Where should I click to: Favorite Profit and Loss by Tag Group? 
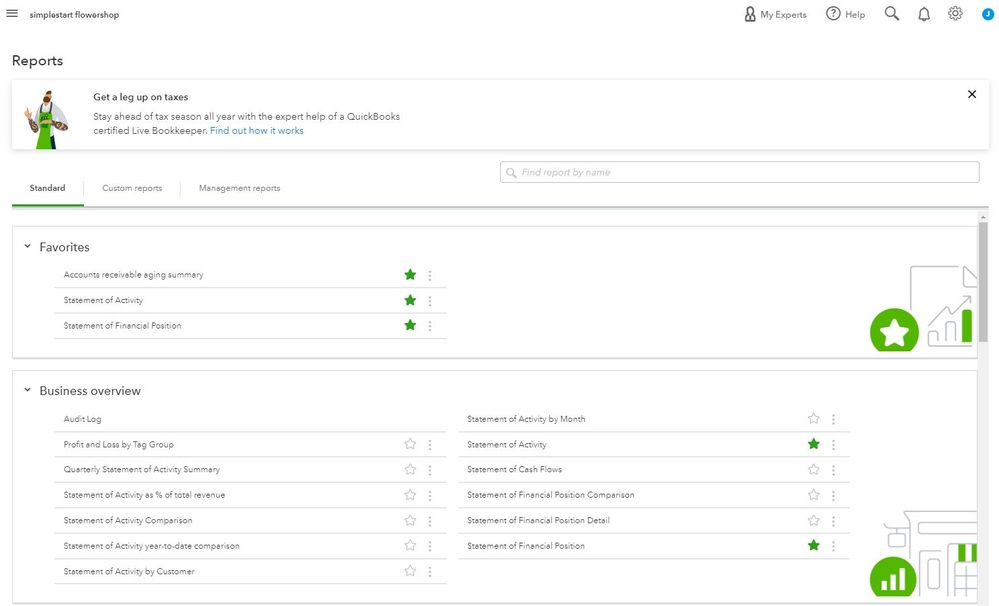coord(410,444)
